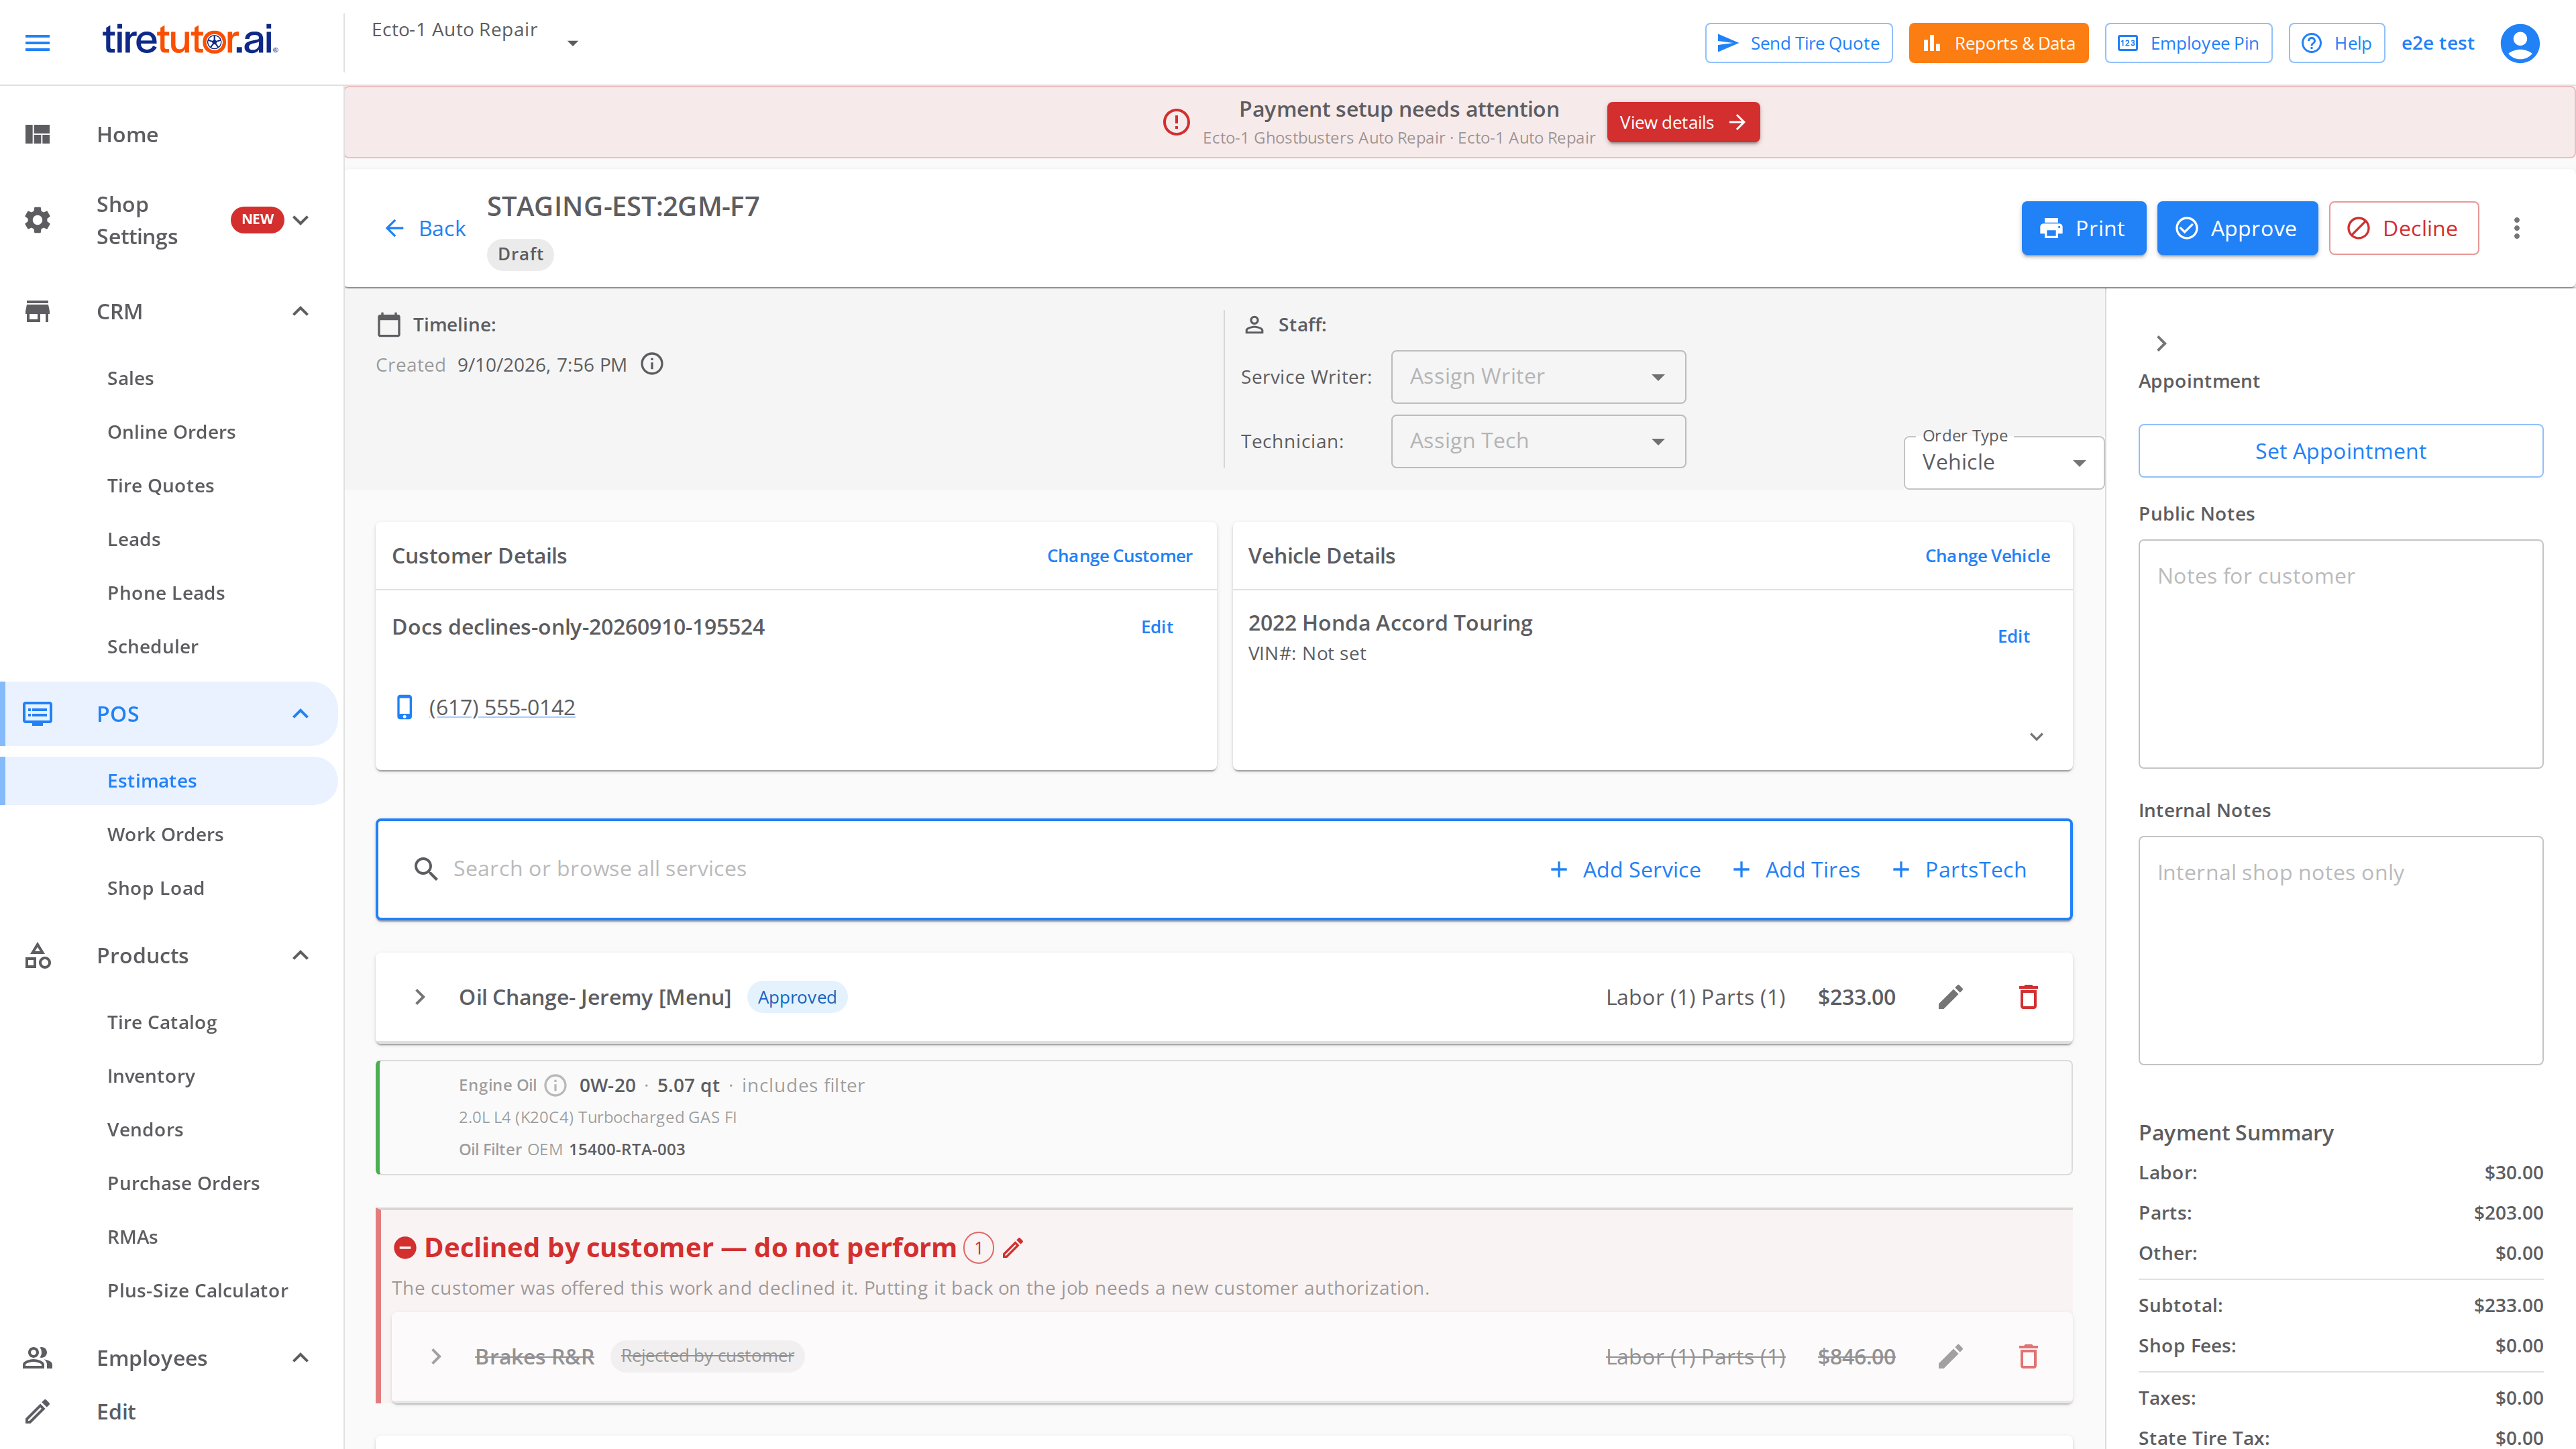The height and width of the screenshot is (1449, 2576).
Task: Click the search magnifier icon in services box
Action: 426,869
